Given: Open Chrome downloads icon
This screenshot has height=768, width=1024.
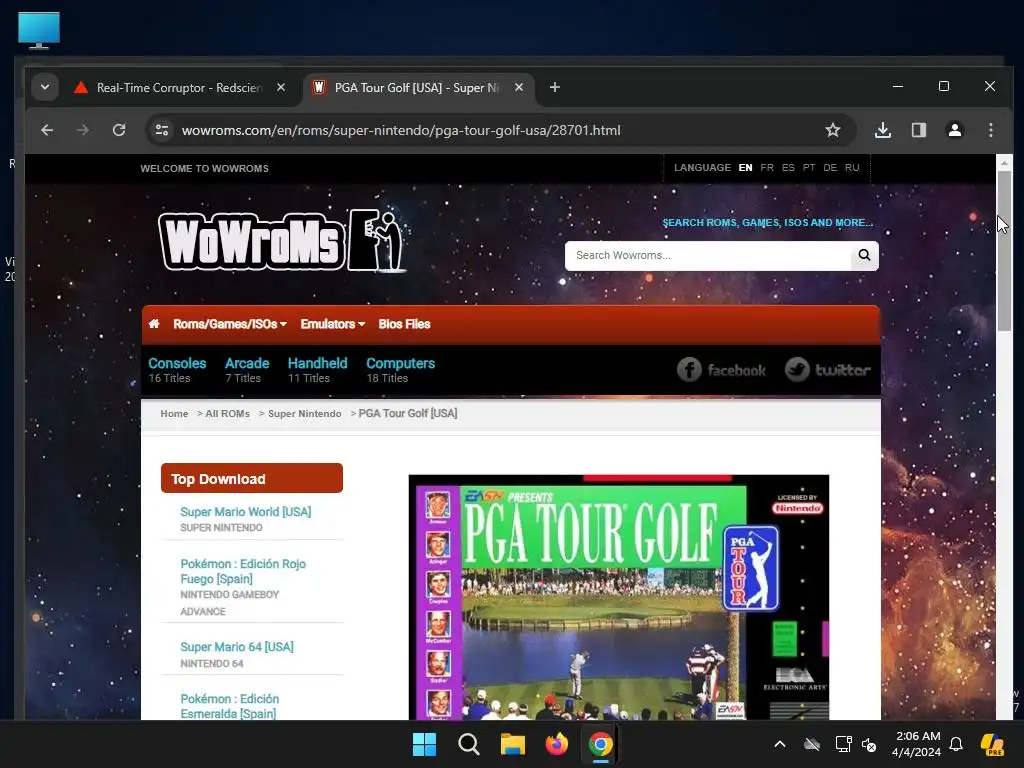Looking at the screenshot, I should 883,130.
